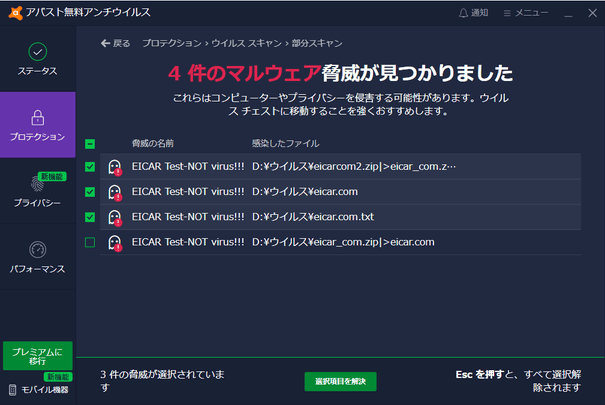
Task: Click the 3 件の脅威が選択されています status text
Action: tap(162, 381)
